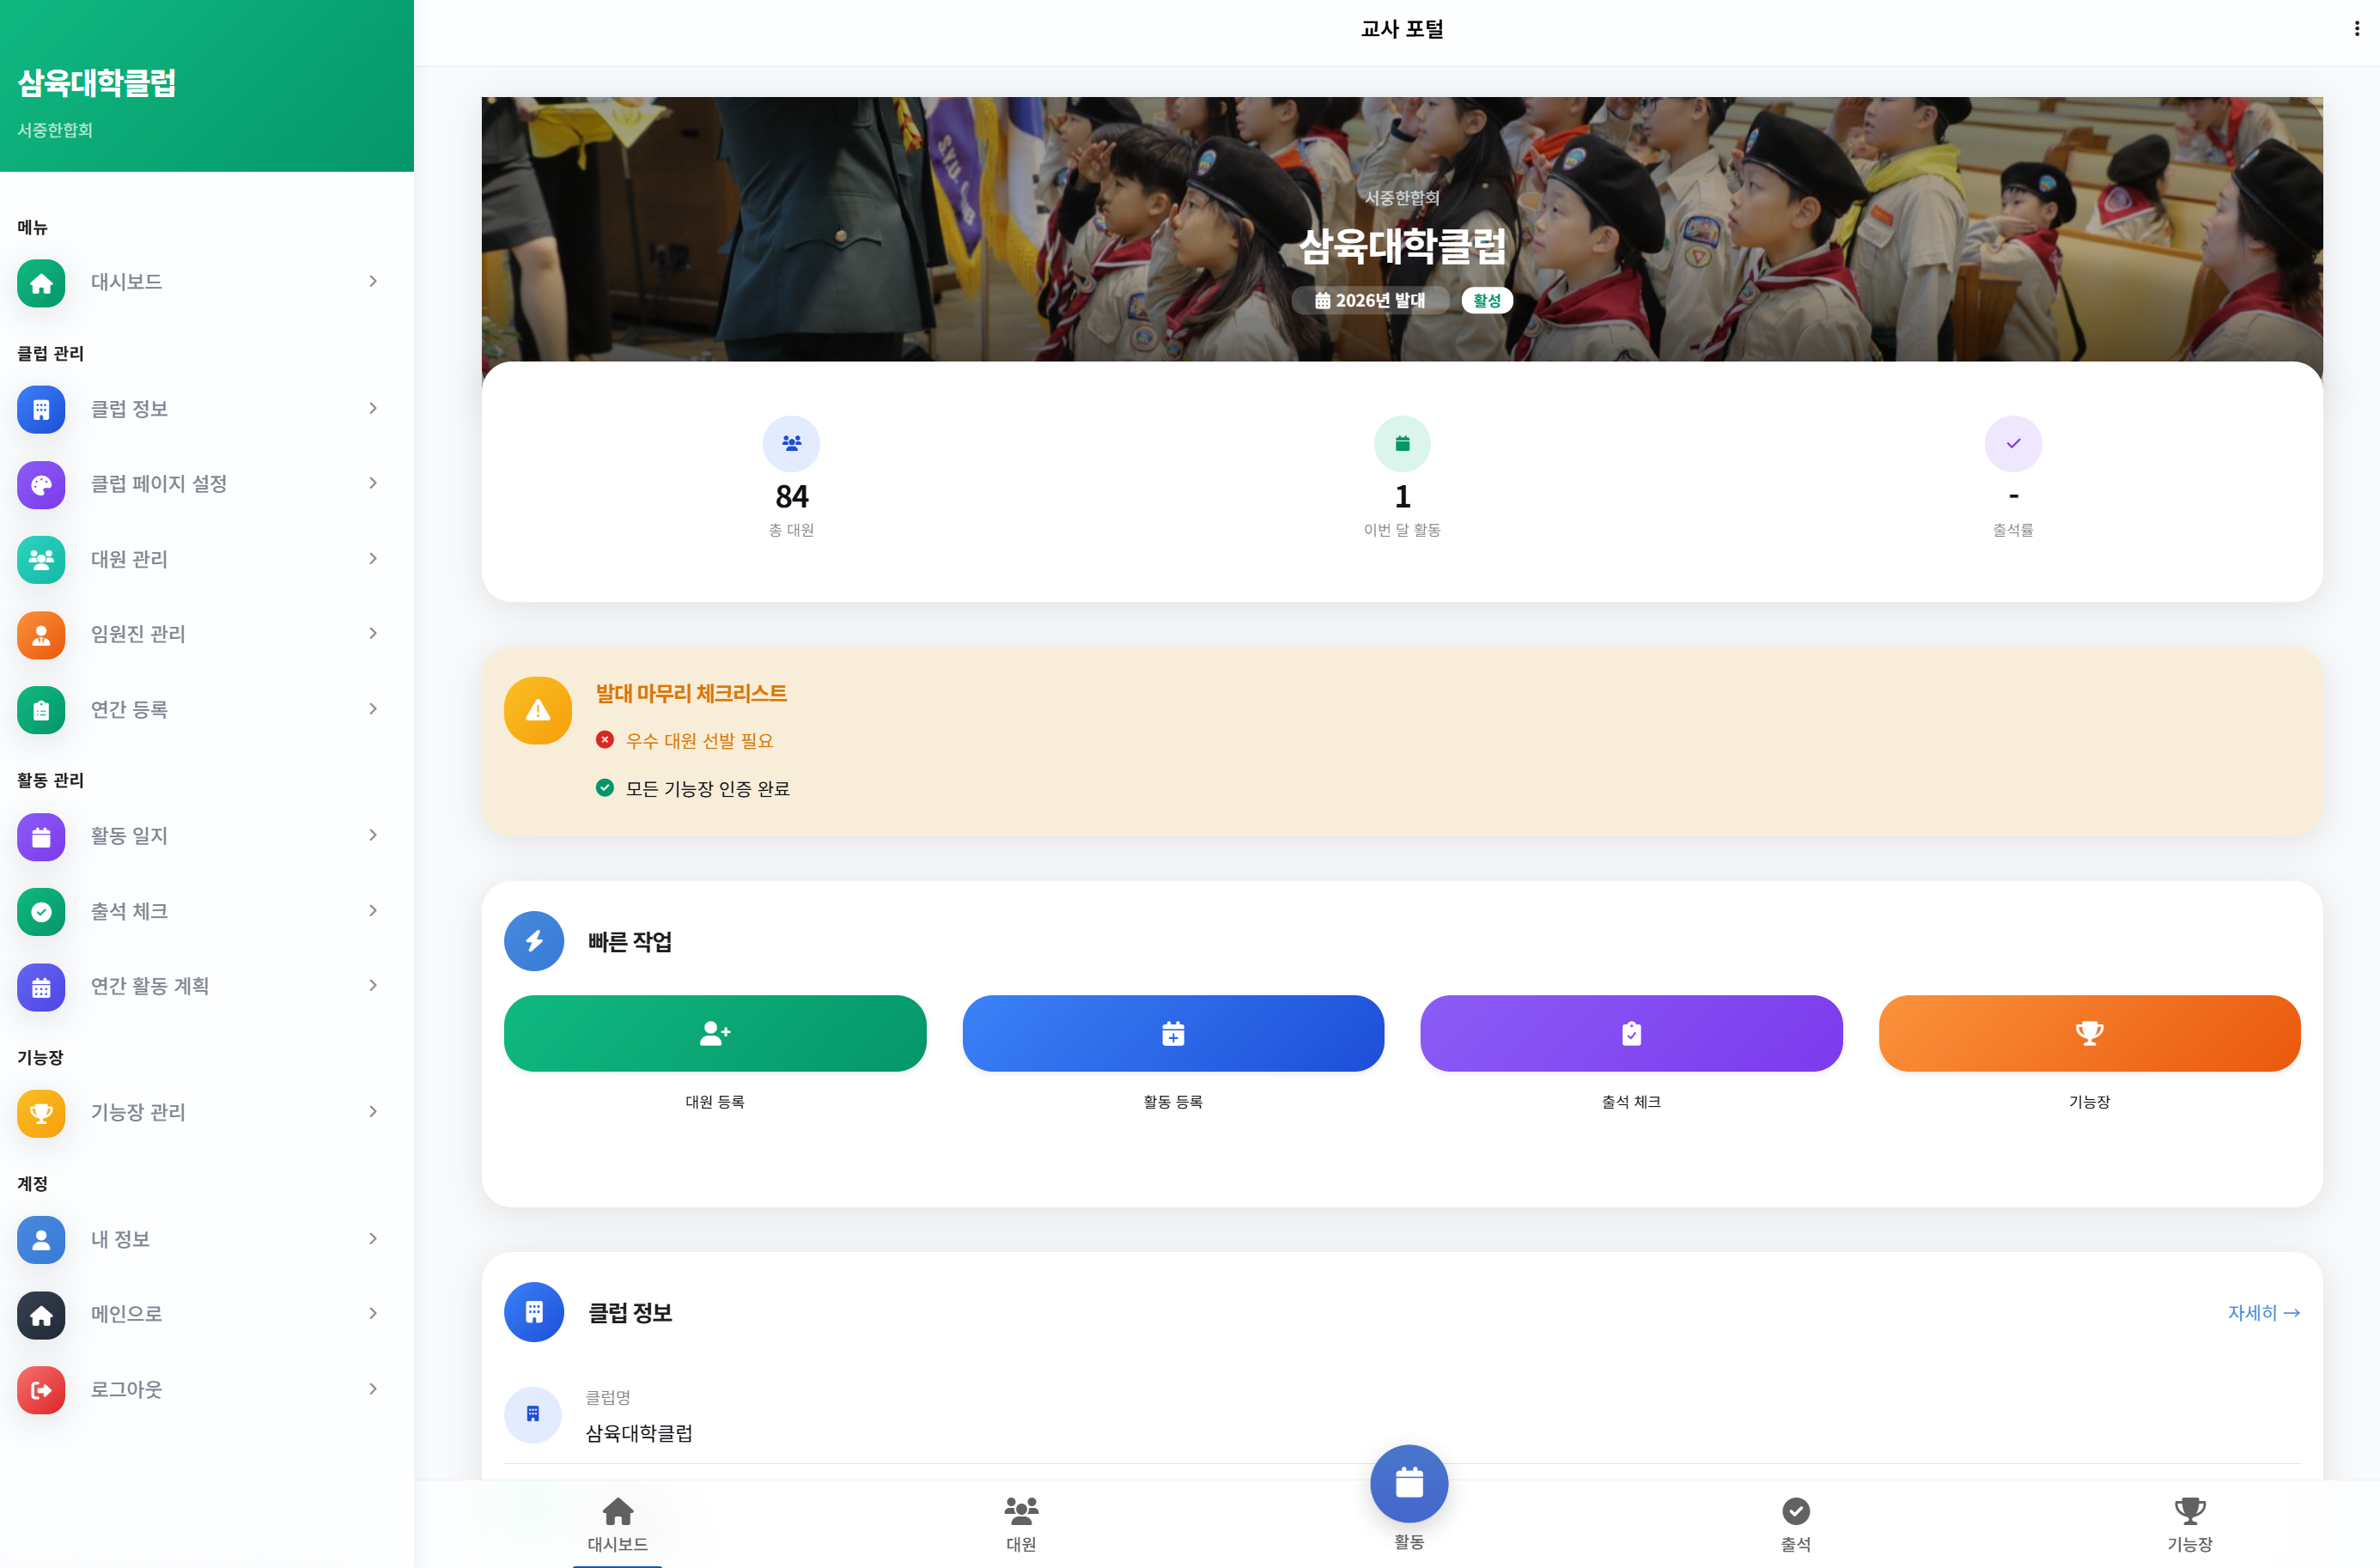This screenshot has height=1568, width=2380.
Task: Click the red 로그아웃 icon in sidebar
Action: click(x=41, y=1390)
